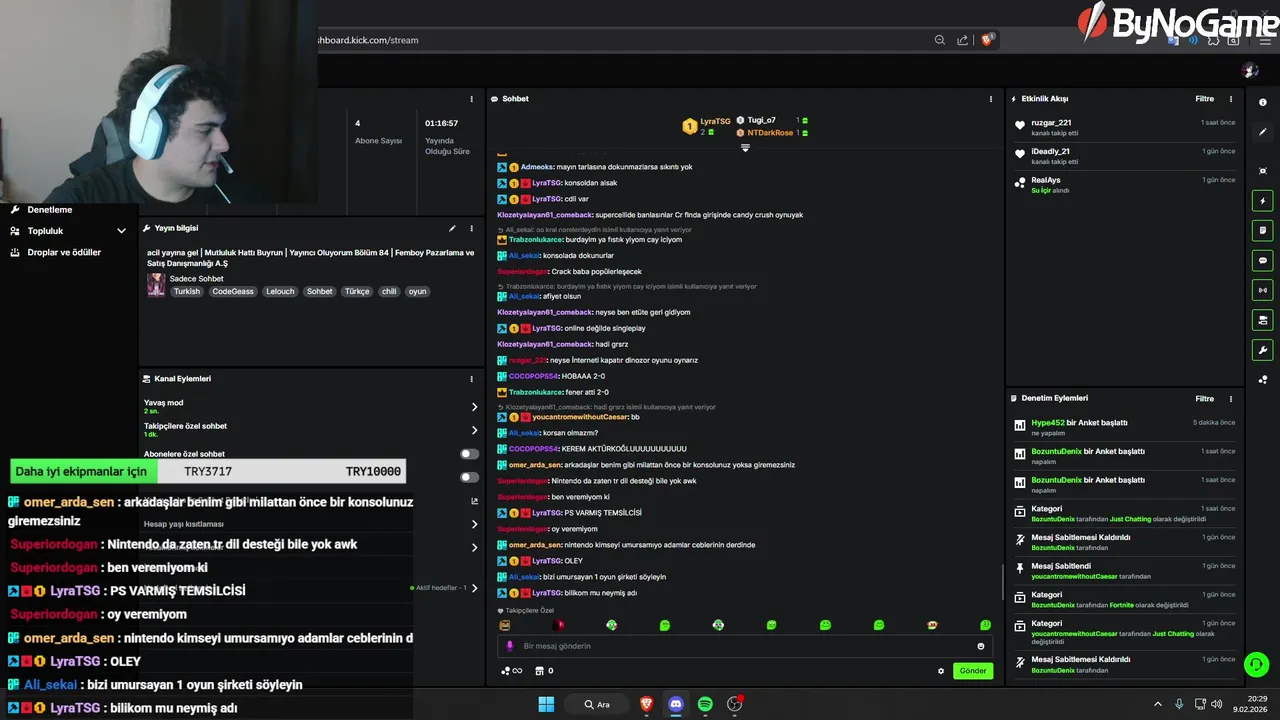Click Abone Sayısı stat value 4
This screenshot has width=1280, height=720.
357,124
